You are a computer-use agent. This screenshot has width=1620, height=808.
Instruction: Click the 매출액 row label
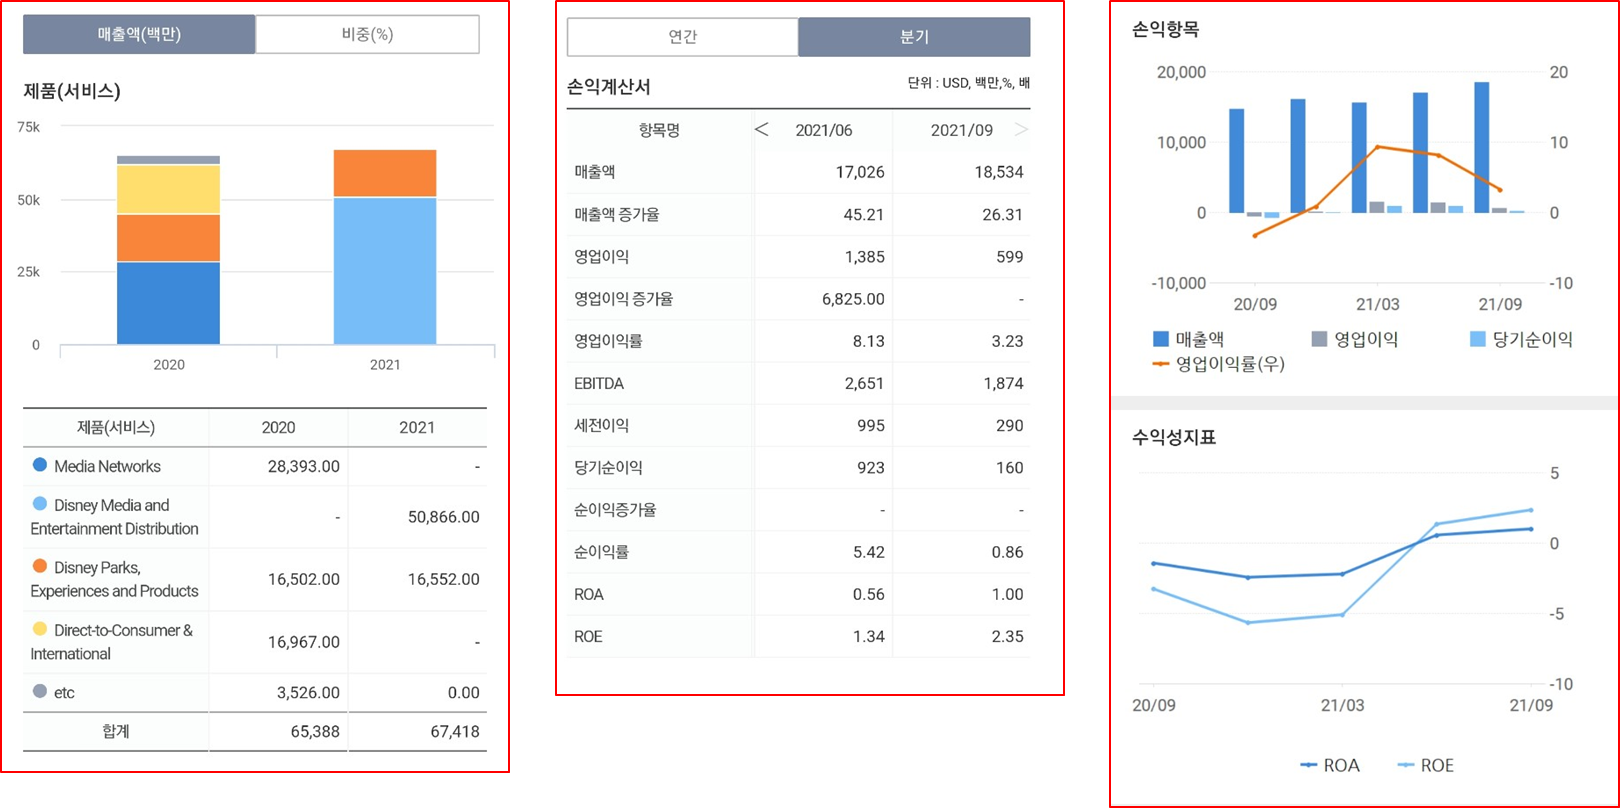pyautogui.click(x=595, y=172)
